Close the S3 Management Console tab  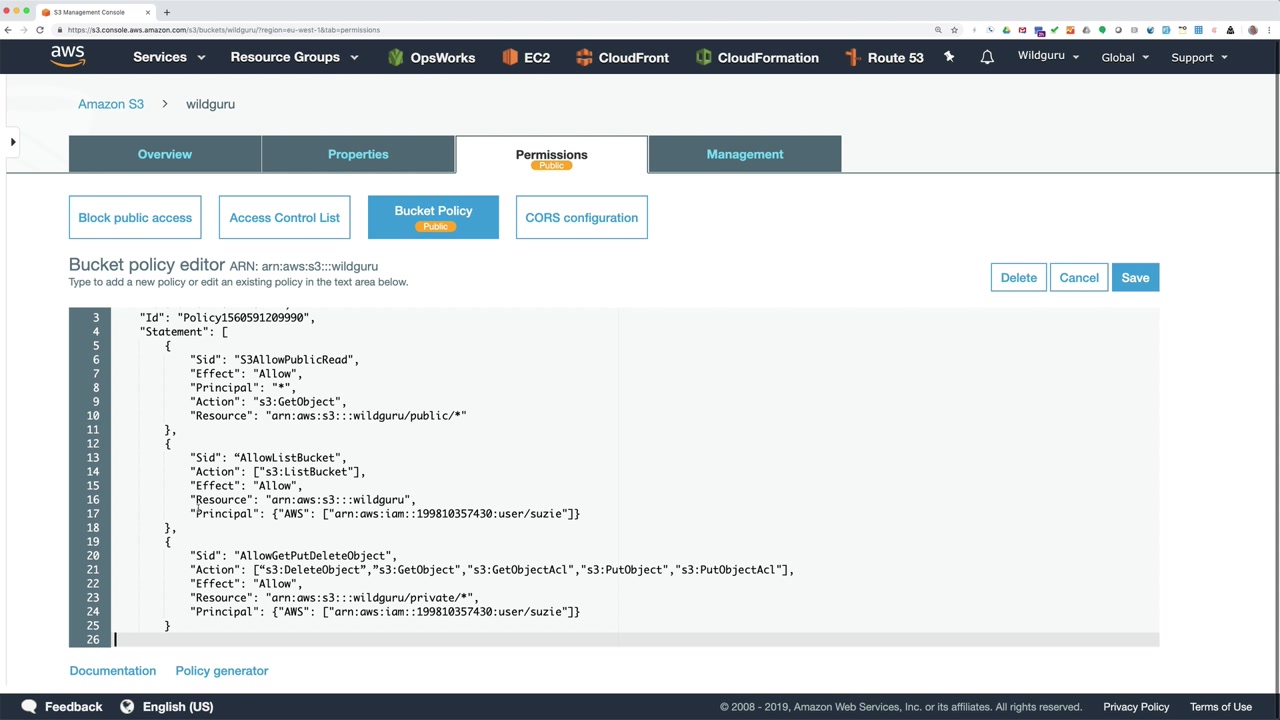click(148, 12)
